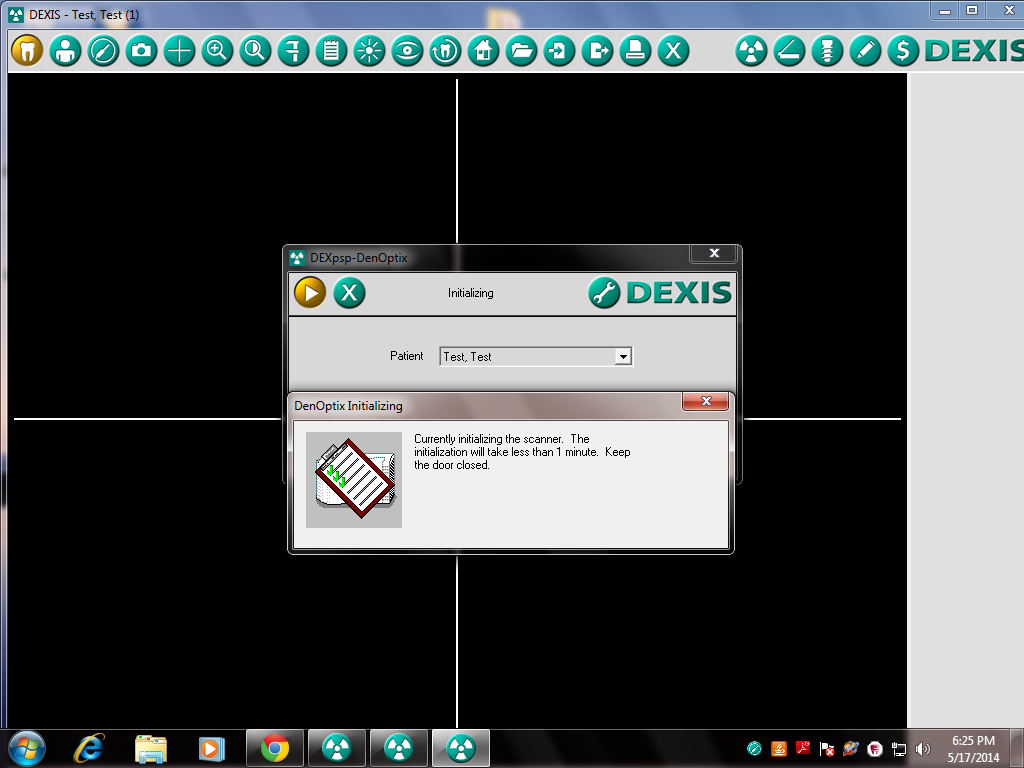Click the home icon in toolbar

click(483, 50)
